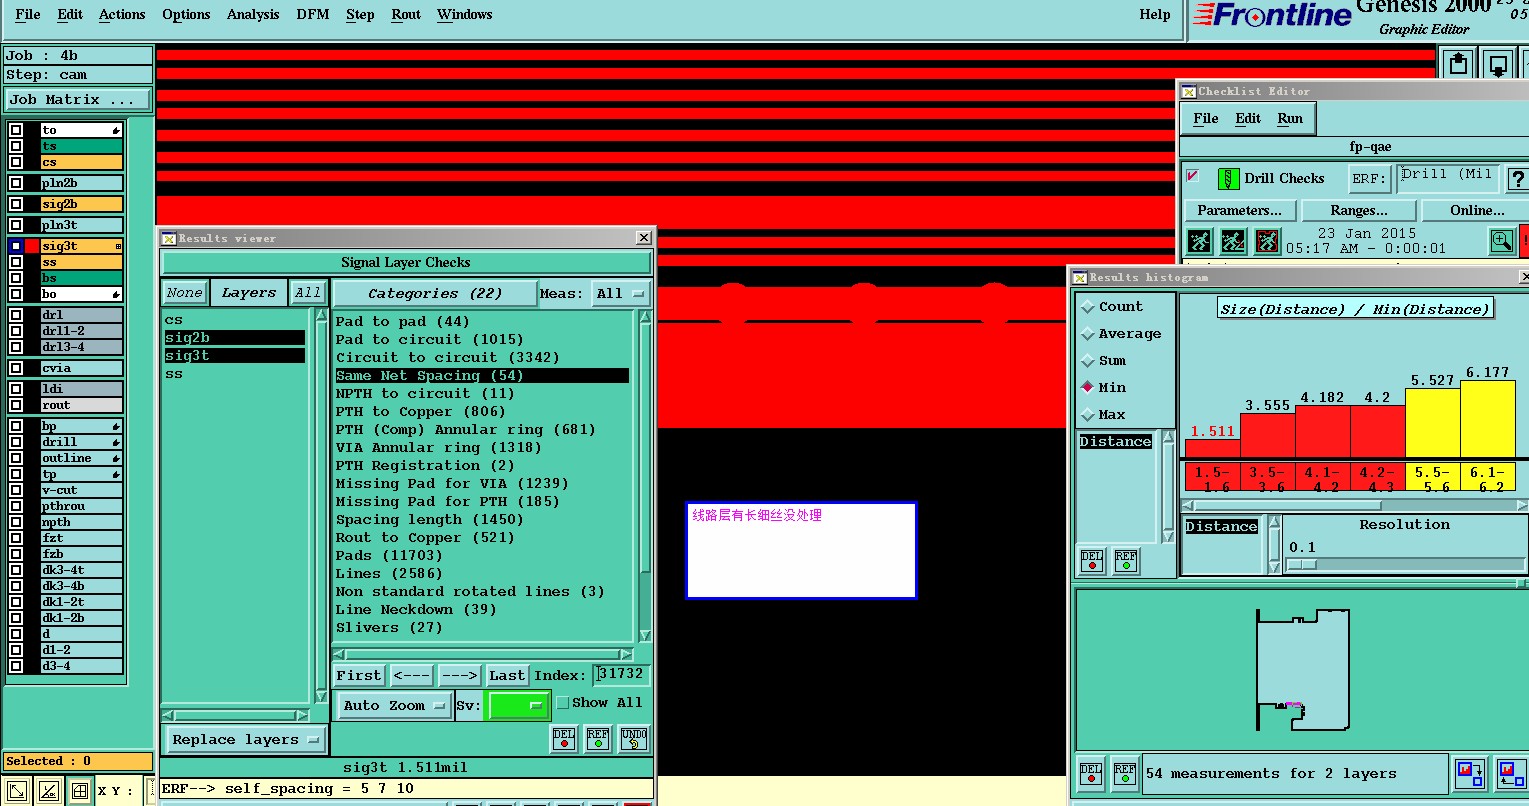Select the Count radio option
The width and height of the screenshot is (1529, 806).
coord(1088,307)
